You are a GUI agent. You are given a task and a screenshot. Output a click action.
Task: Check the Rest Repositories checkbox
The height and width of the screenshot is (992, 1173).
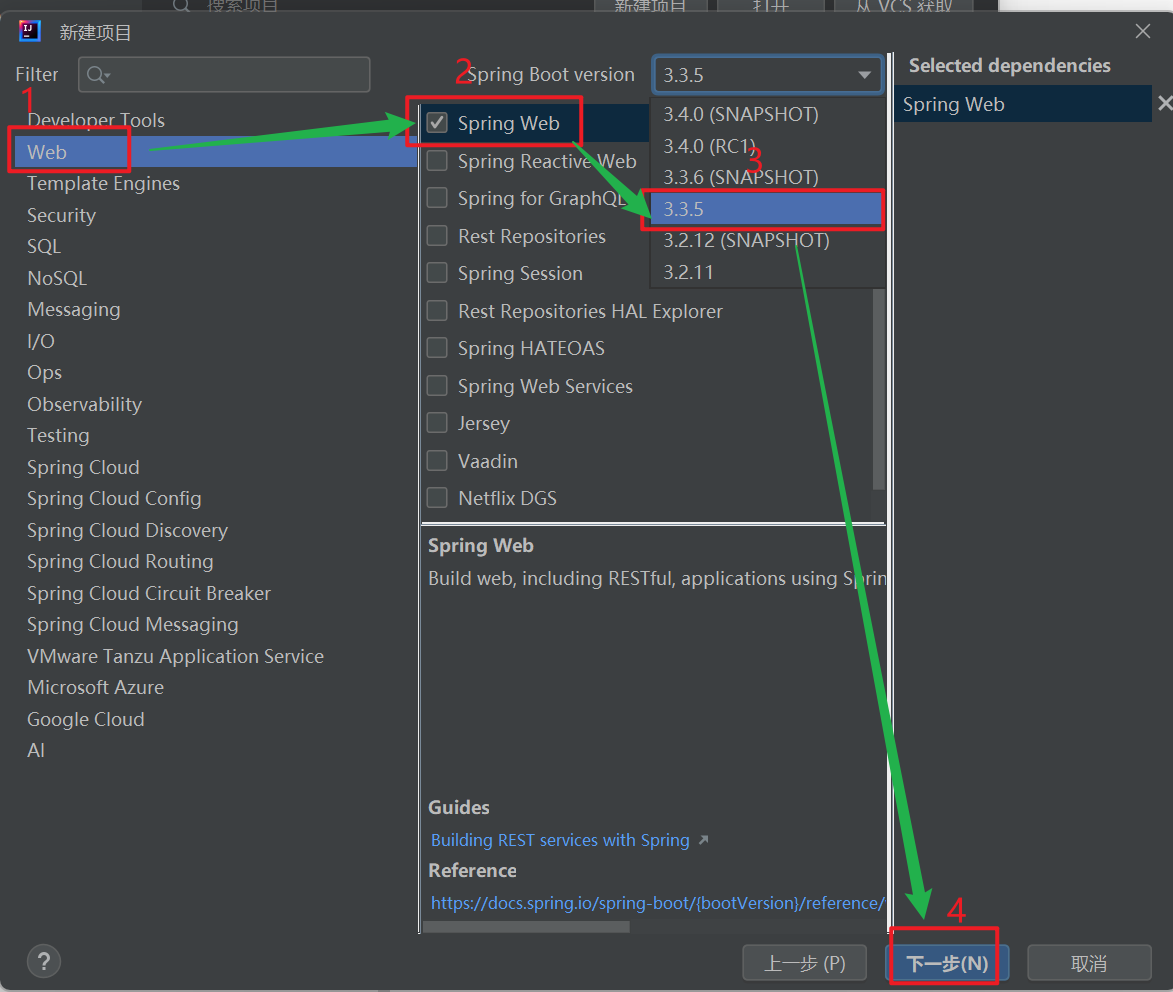coord(437,236)
